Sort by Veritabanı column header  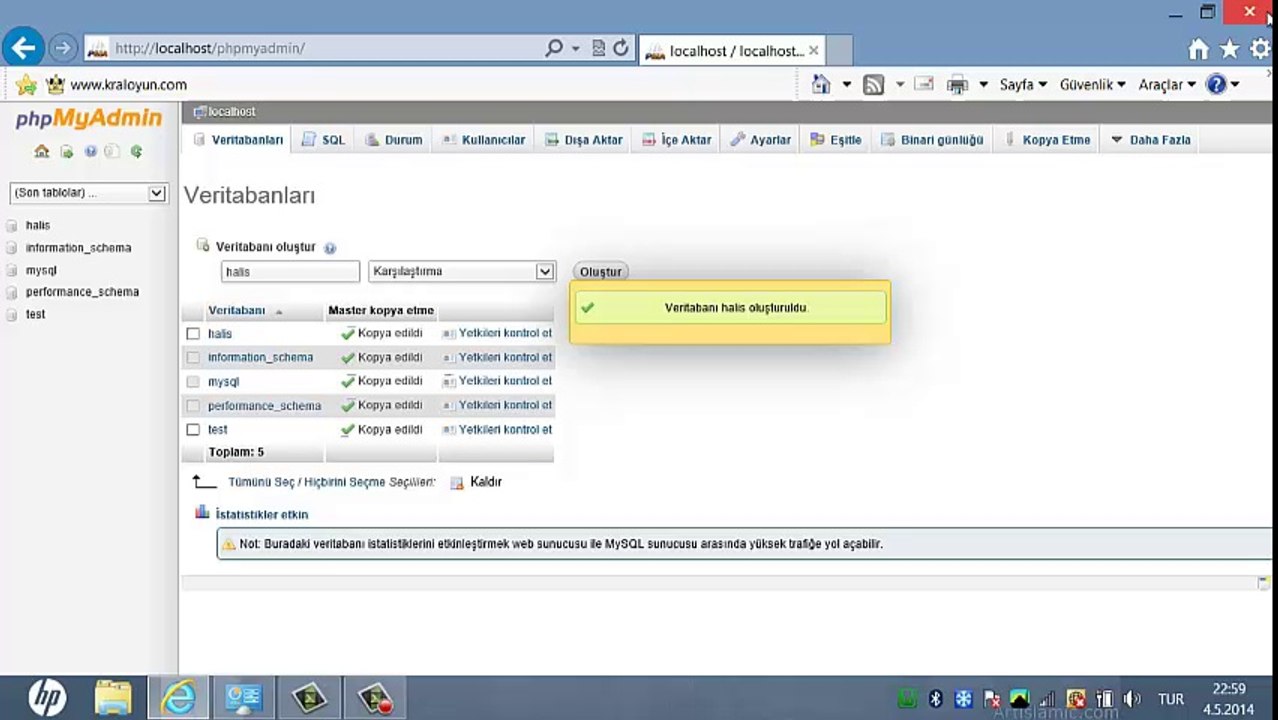coord(236,310)
